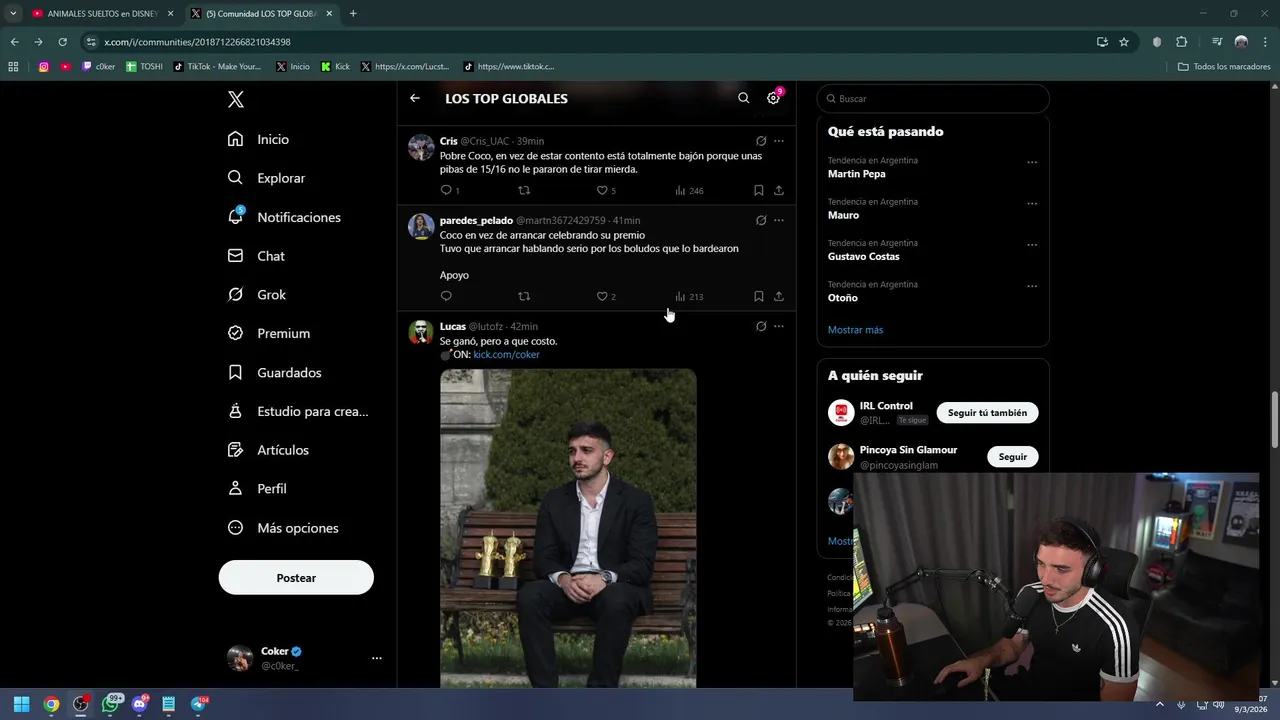Click Mostrar más under trends

855,330
